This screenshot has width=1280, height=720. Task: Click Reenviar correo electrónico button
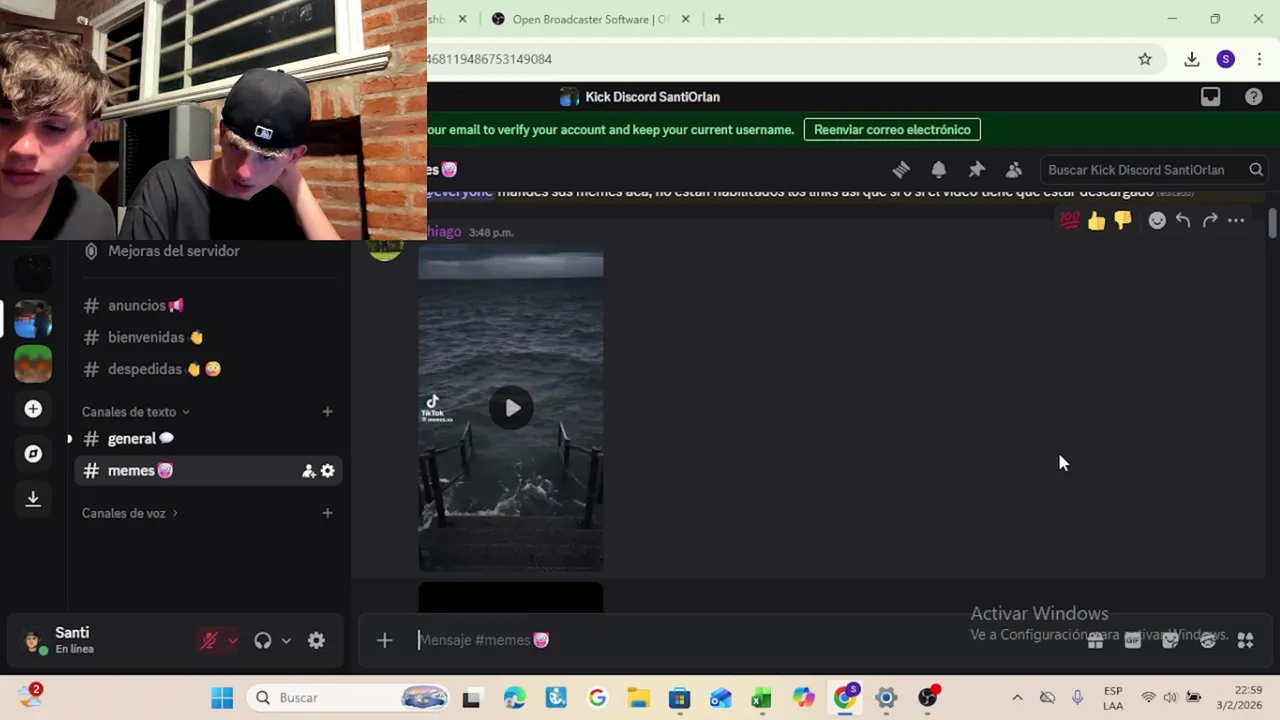(x=892, y=130)
